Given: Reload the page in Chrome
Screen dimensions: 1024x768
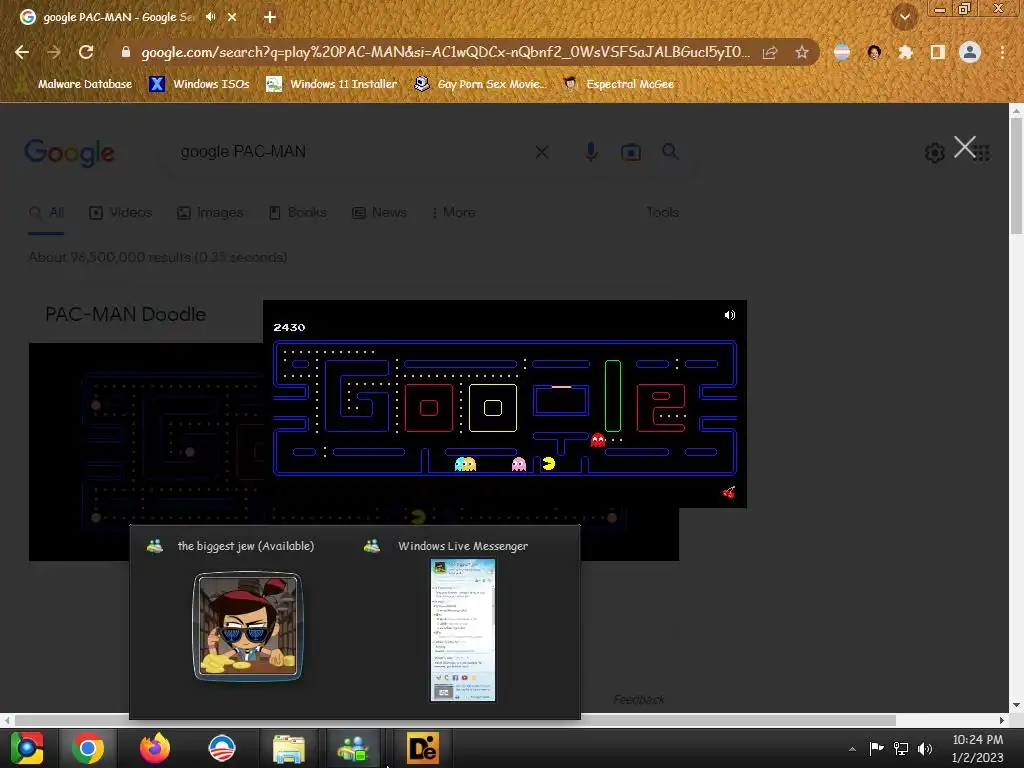Looking at the screenshot, I should pyautogui.click(x=86, y=52).
